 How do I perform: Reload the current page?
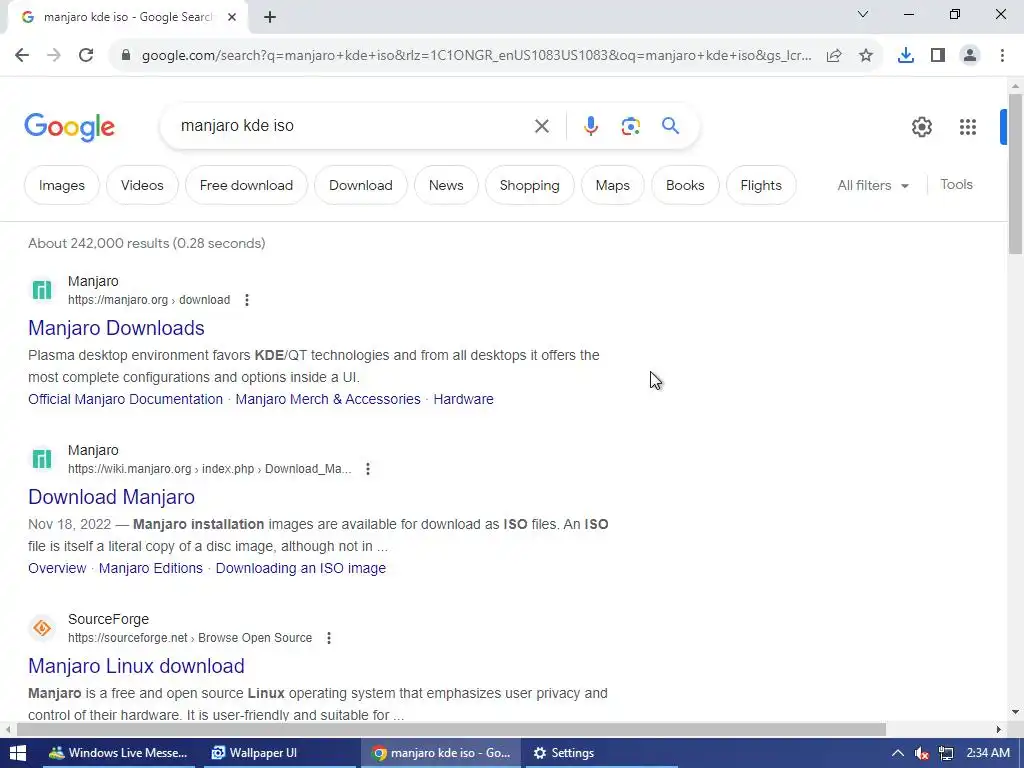(86, 56)
